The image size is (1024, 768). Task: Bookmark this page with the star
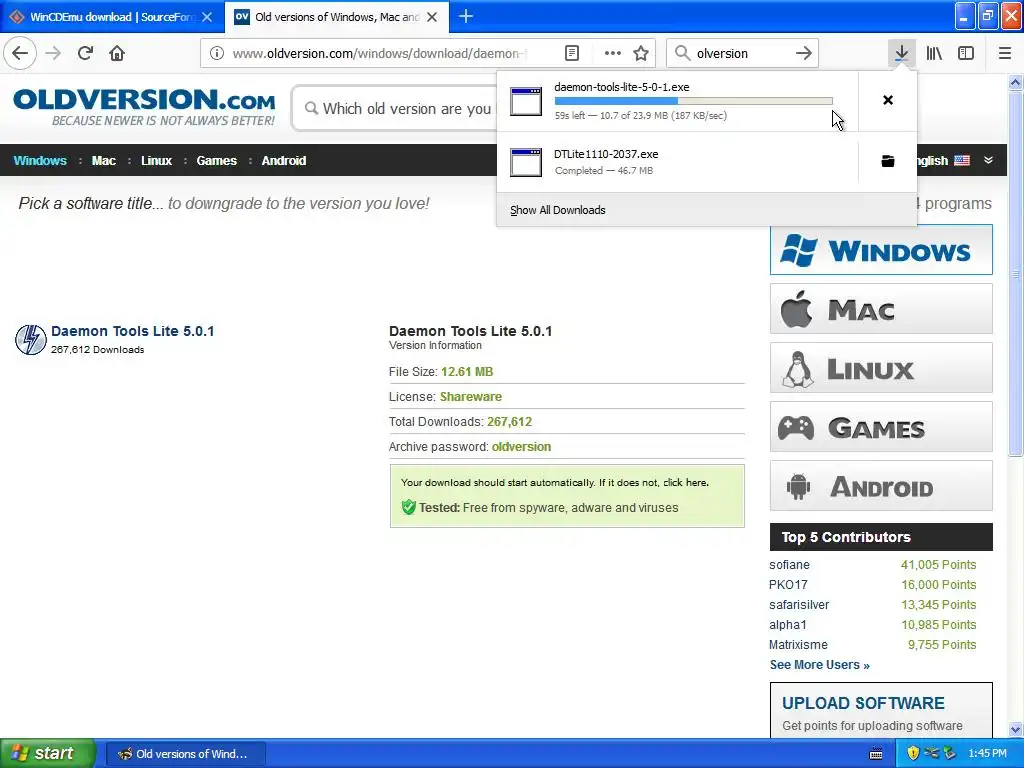(x=641, y=54)
